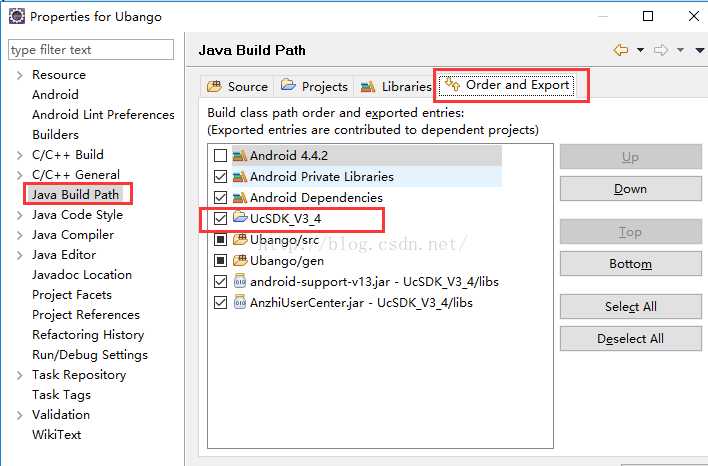Select the android-support-v13.jar entry label
This screenshot has width=708, height=466.
tap(374, 282)
